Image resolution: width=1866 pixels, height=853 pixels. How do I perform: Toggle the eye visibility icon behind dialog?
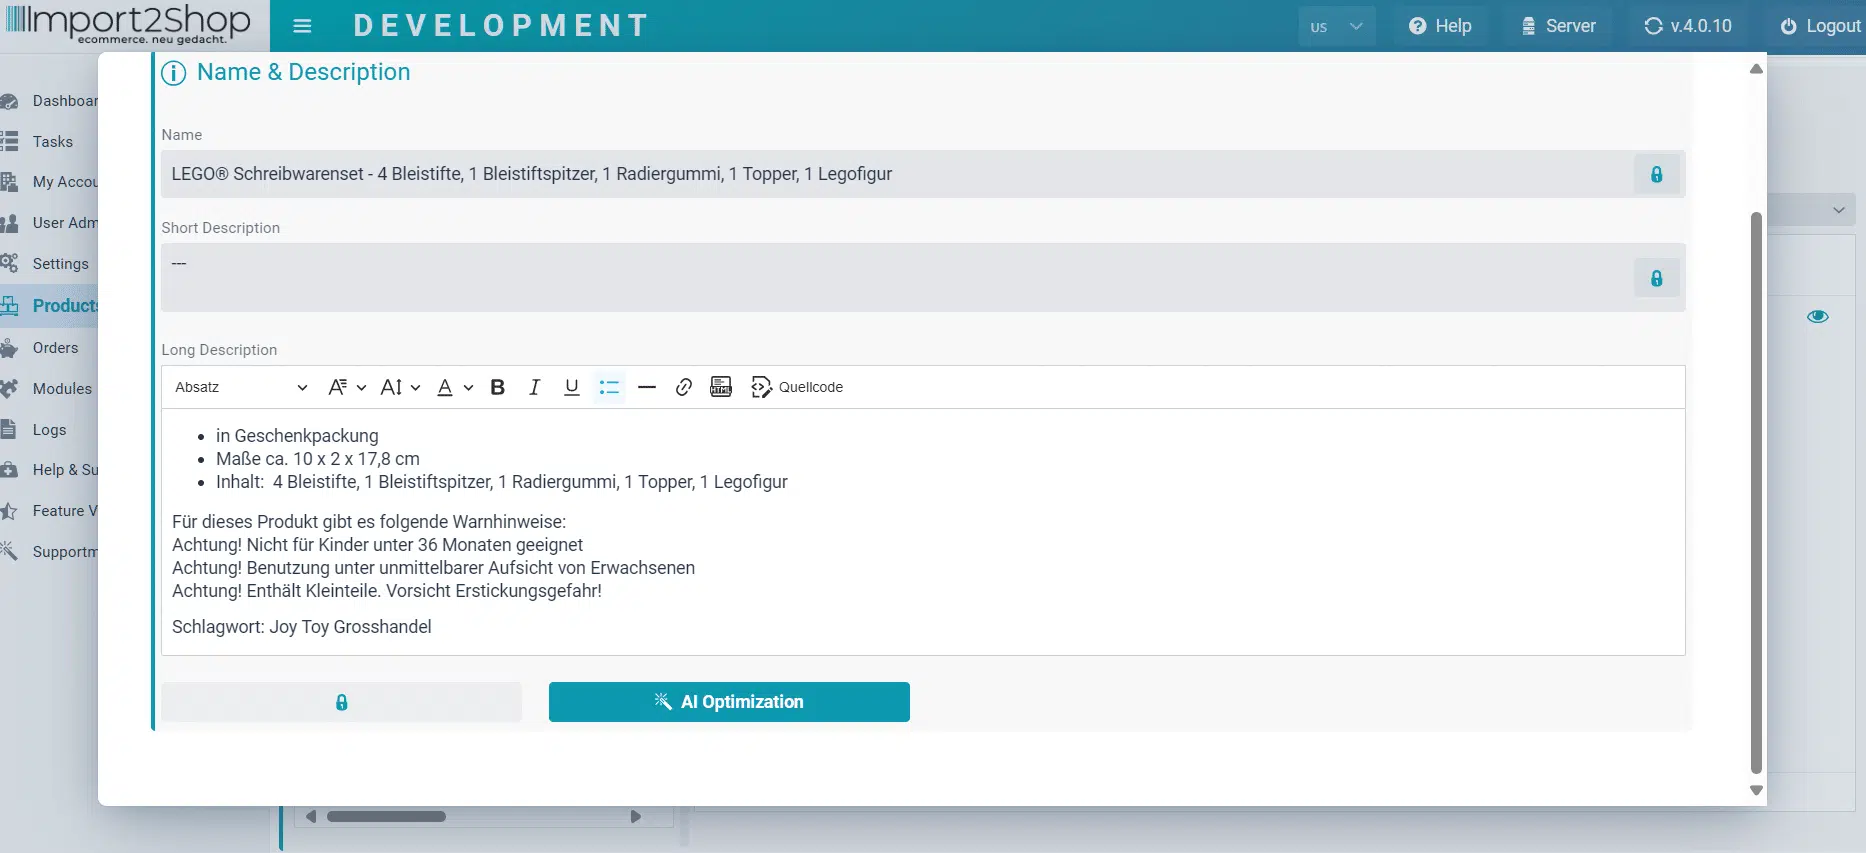pos(1818,317)
